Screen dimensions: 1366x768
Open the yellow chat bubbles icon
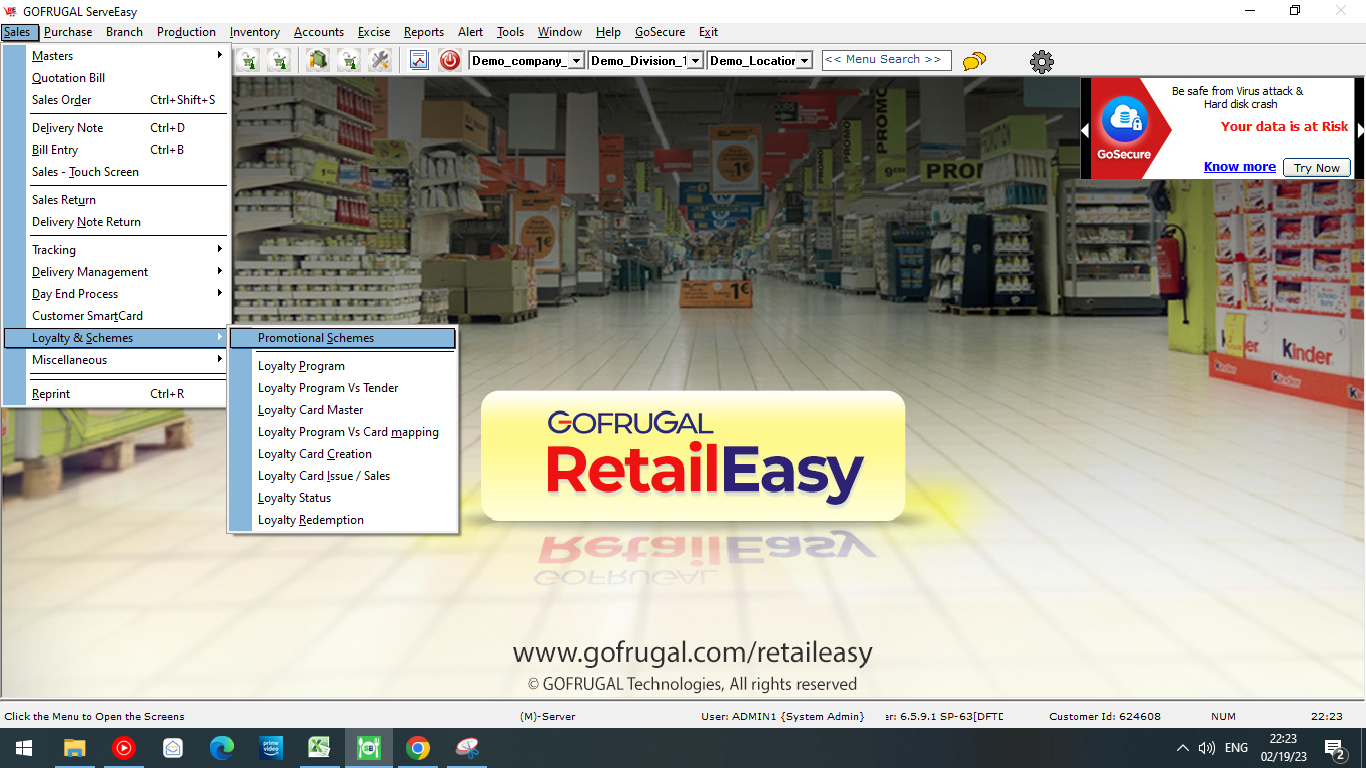(x=974, y=61)
